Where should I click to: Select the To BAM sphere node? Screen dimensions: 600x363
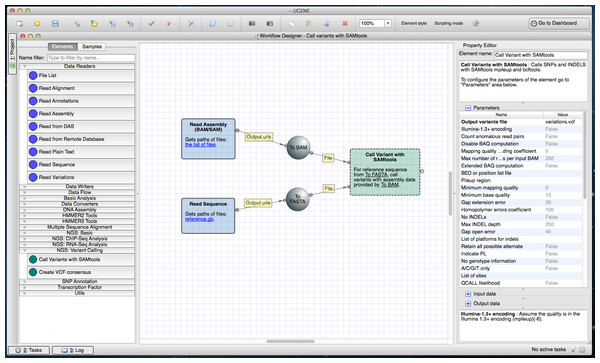pyautogui.click(x=298, y=148)
